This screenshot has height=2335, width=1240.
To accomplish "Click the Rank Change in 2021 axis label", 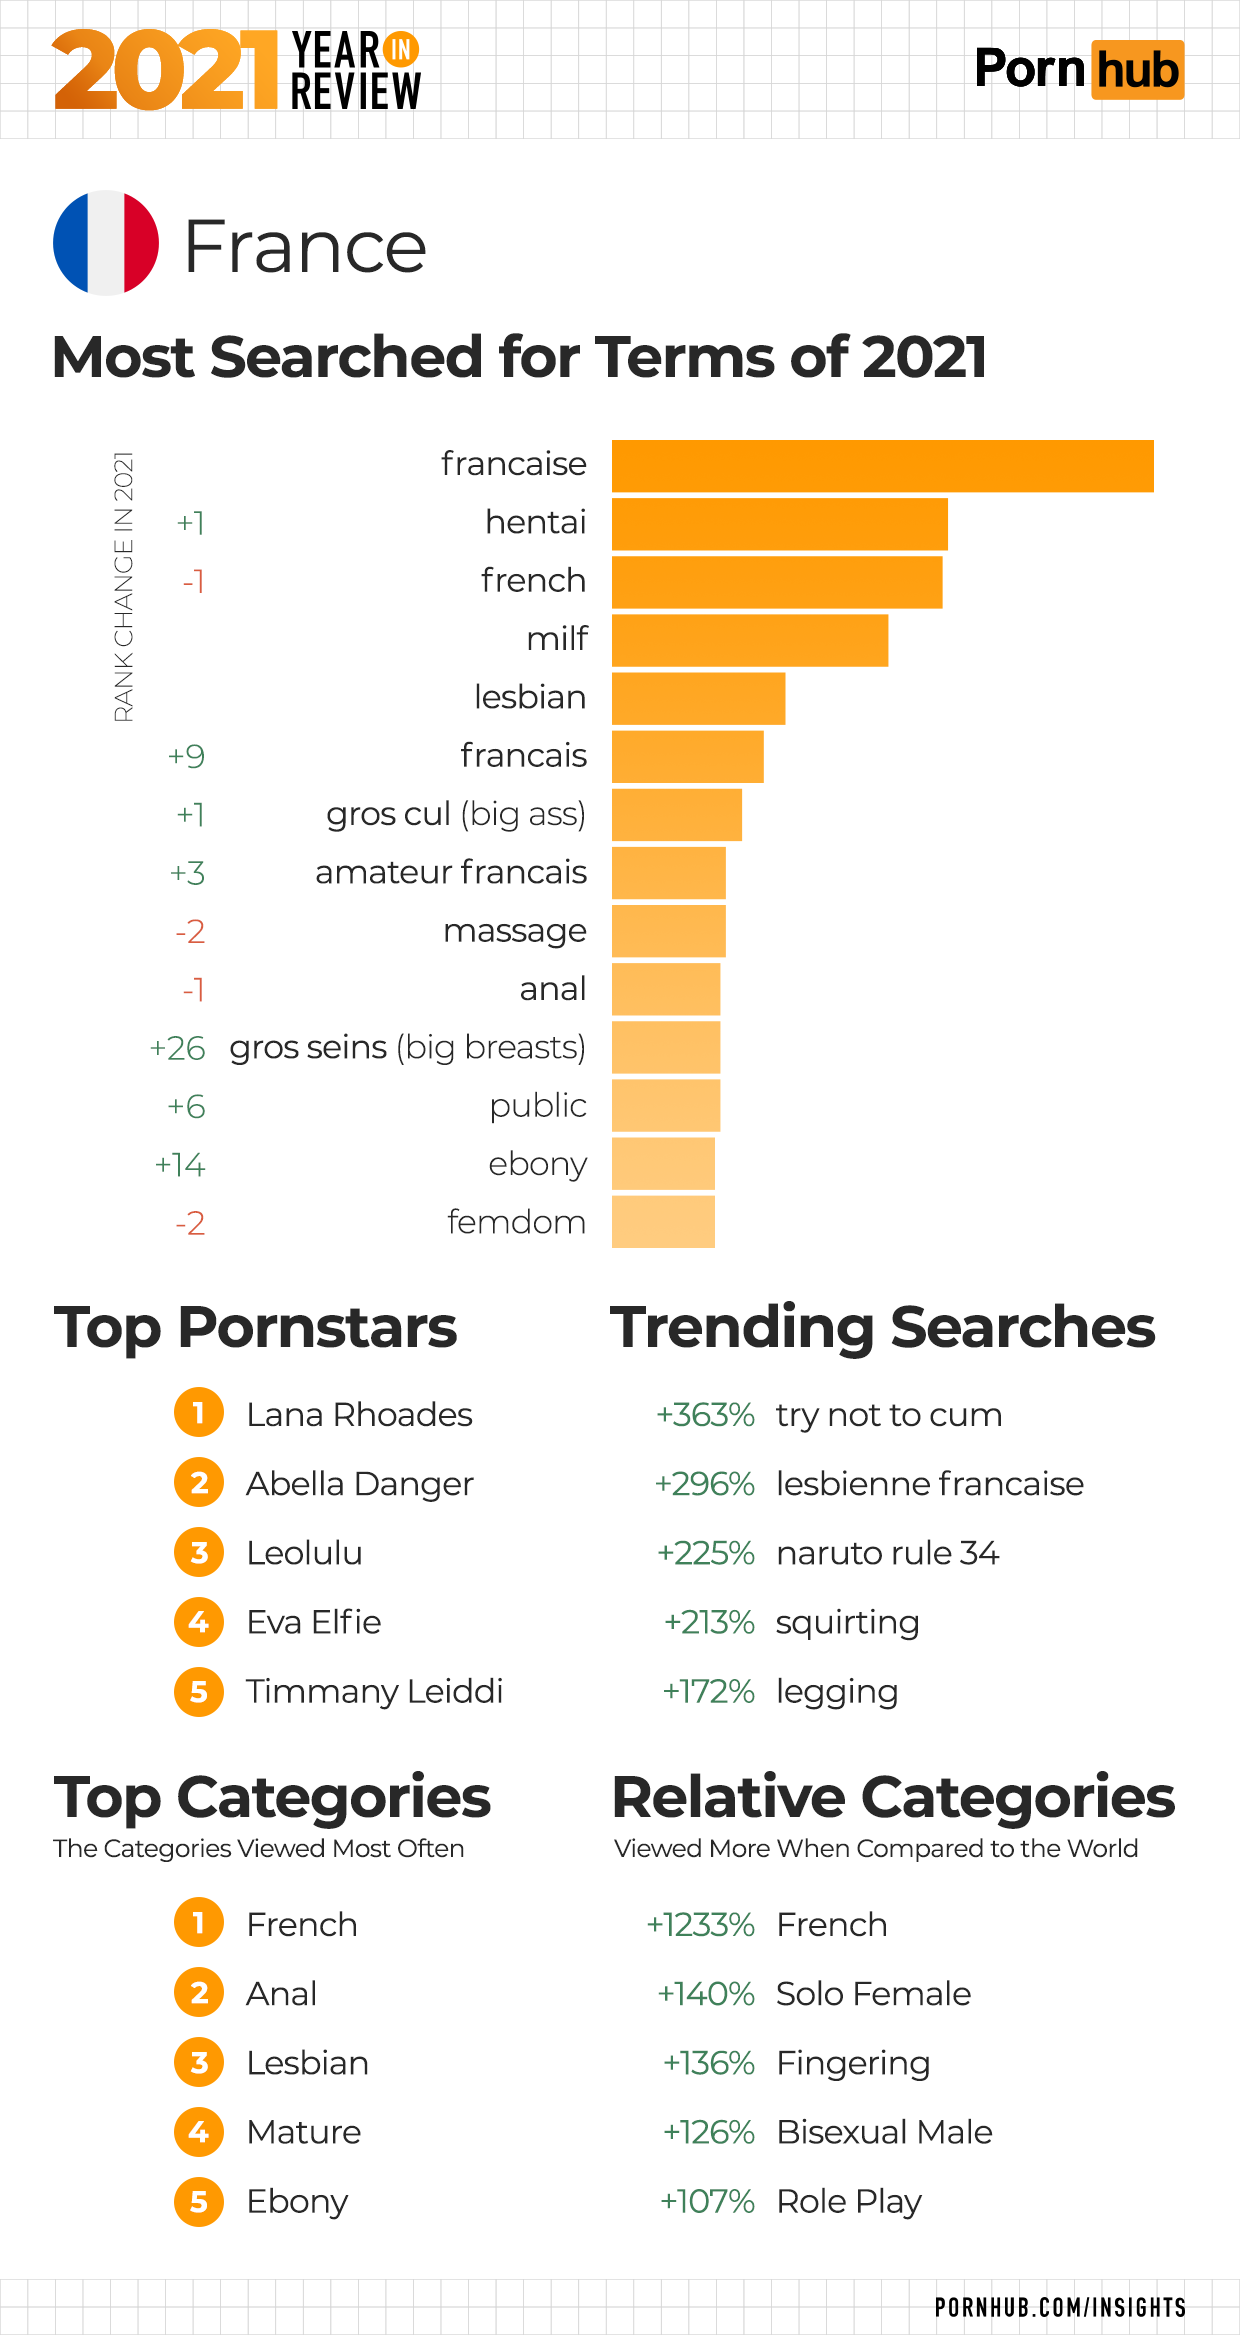I will (x=124, y=586).
